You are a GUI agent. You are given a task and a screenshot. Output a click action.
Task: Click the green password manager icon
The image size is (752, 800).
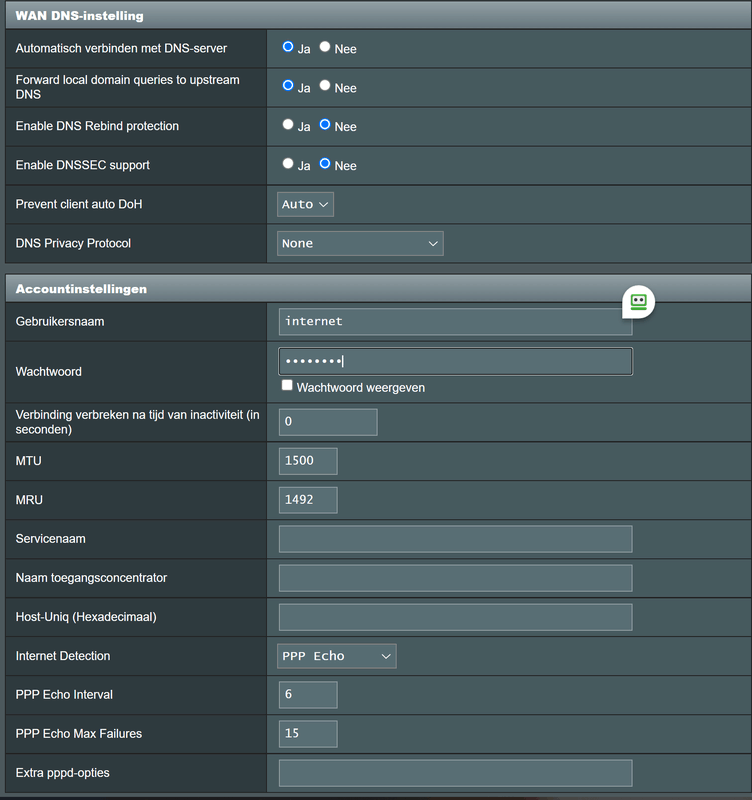(x=638, y=300)
